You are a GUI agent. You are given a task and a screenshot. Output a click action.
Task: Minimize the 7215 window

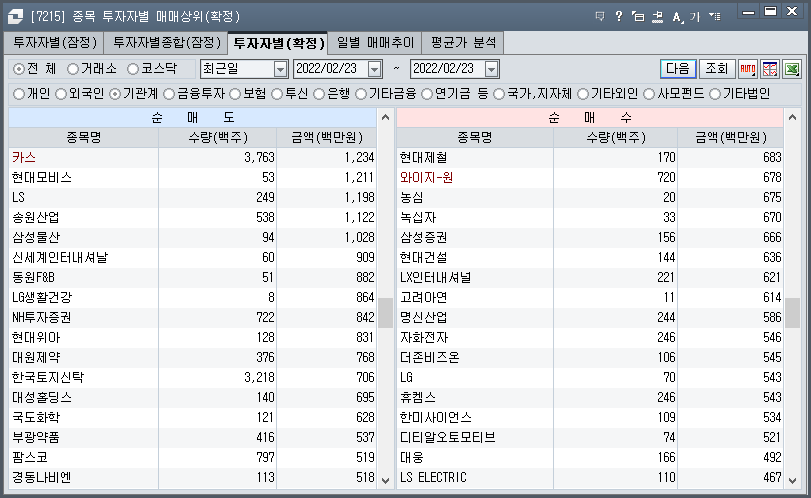[x=748, y=12]
